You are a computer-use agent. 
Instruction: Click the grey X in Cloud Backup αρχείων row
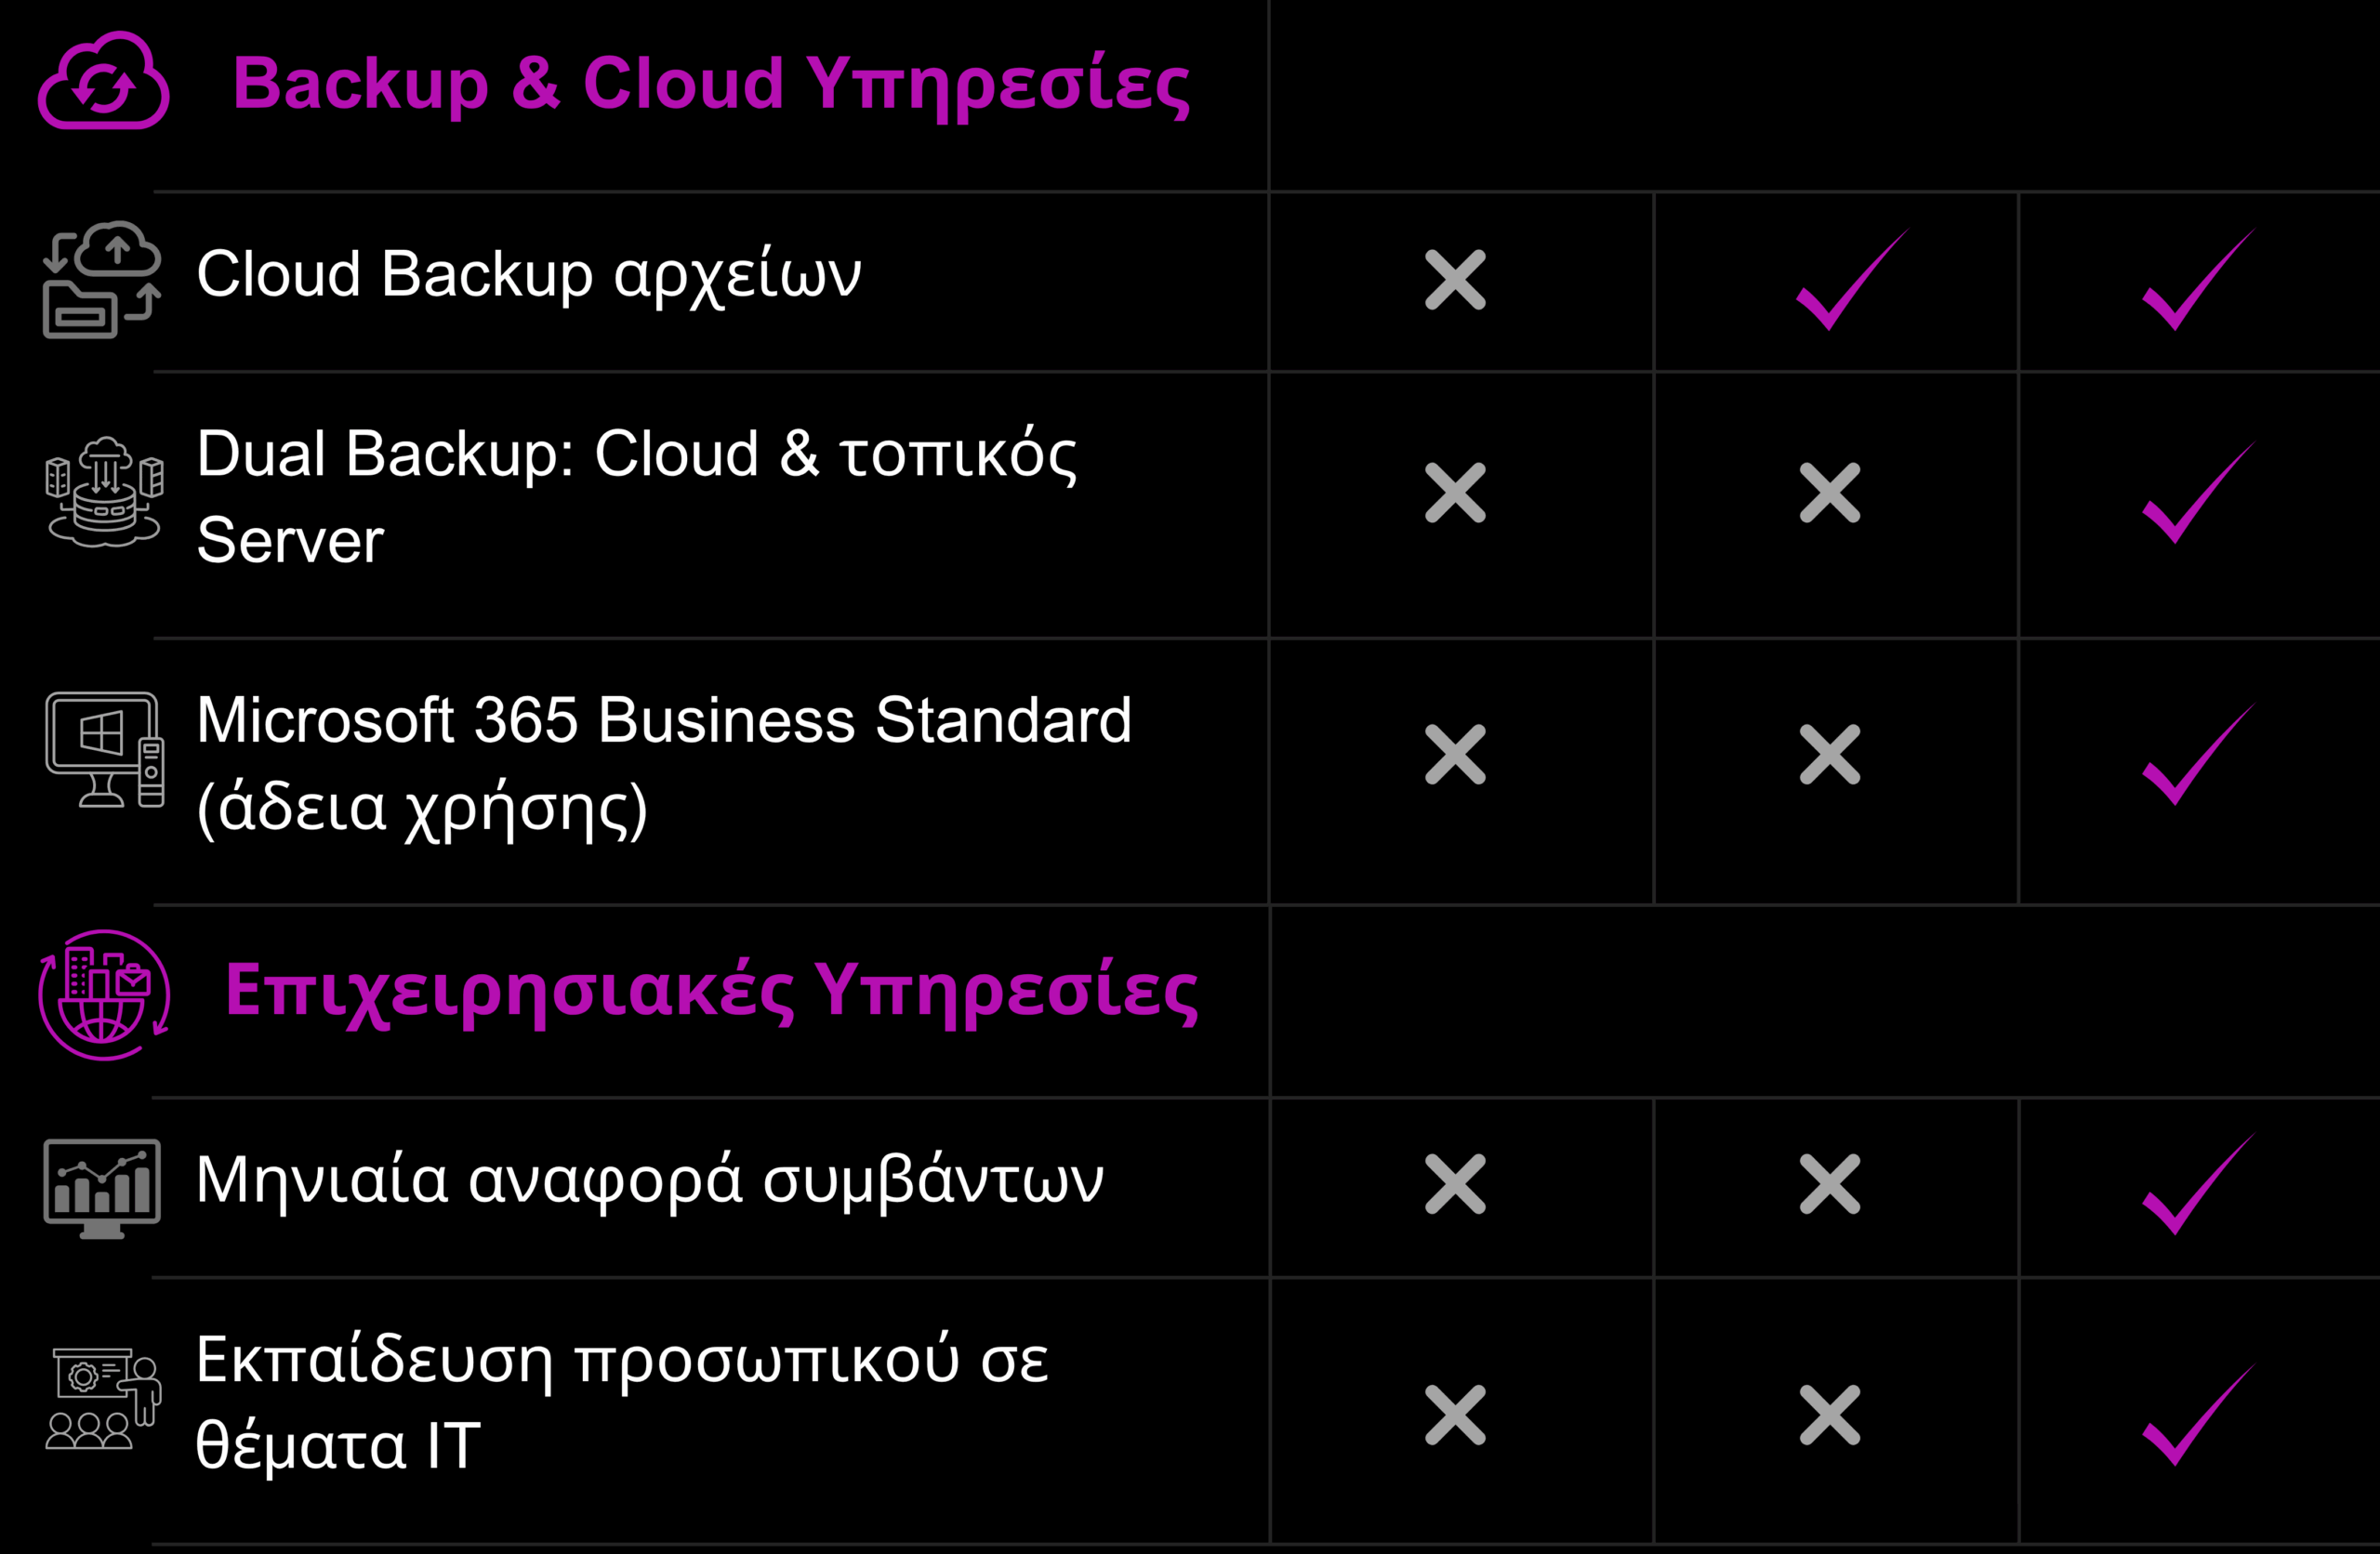(x=1455, y=280)
